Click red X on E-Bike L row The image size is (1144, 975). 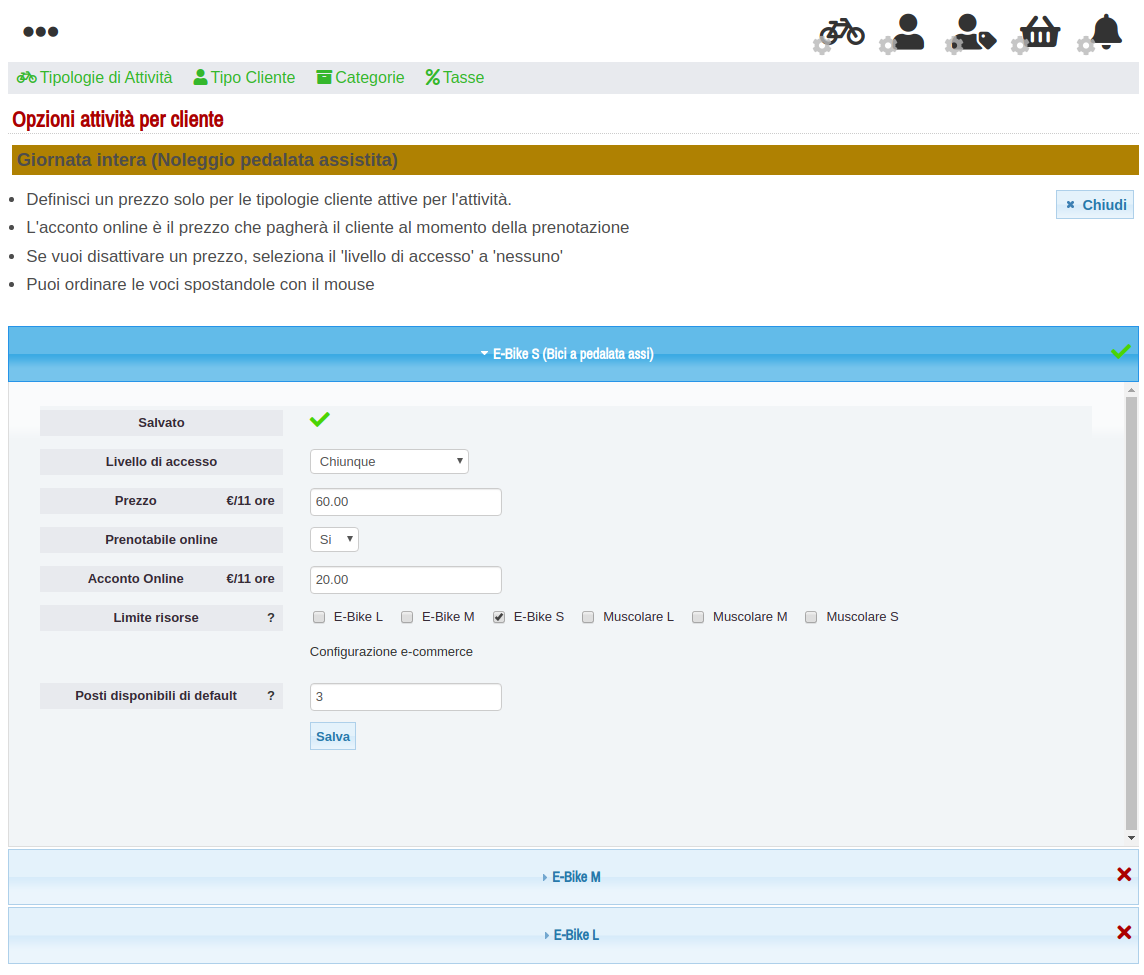[1124, 933]
